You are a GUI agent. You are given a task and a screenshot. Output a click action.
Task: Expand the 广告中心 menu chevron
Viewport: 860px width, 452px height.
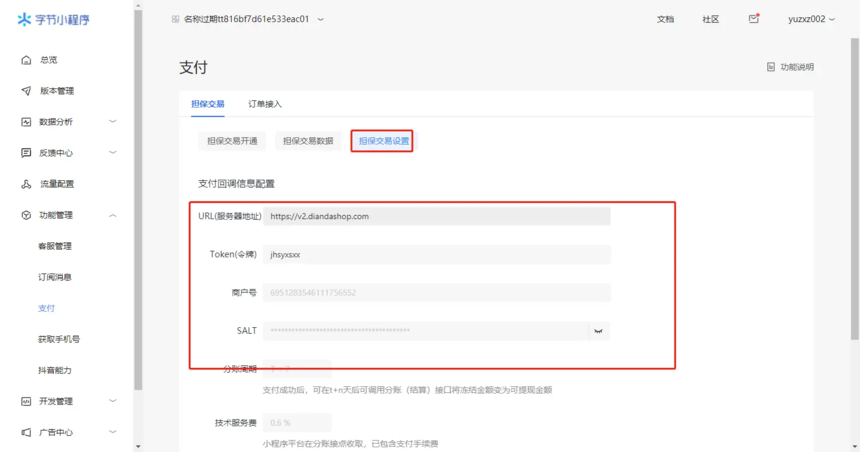click(x=112, y=432)
